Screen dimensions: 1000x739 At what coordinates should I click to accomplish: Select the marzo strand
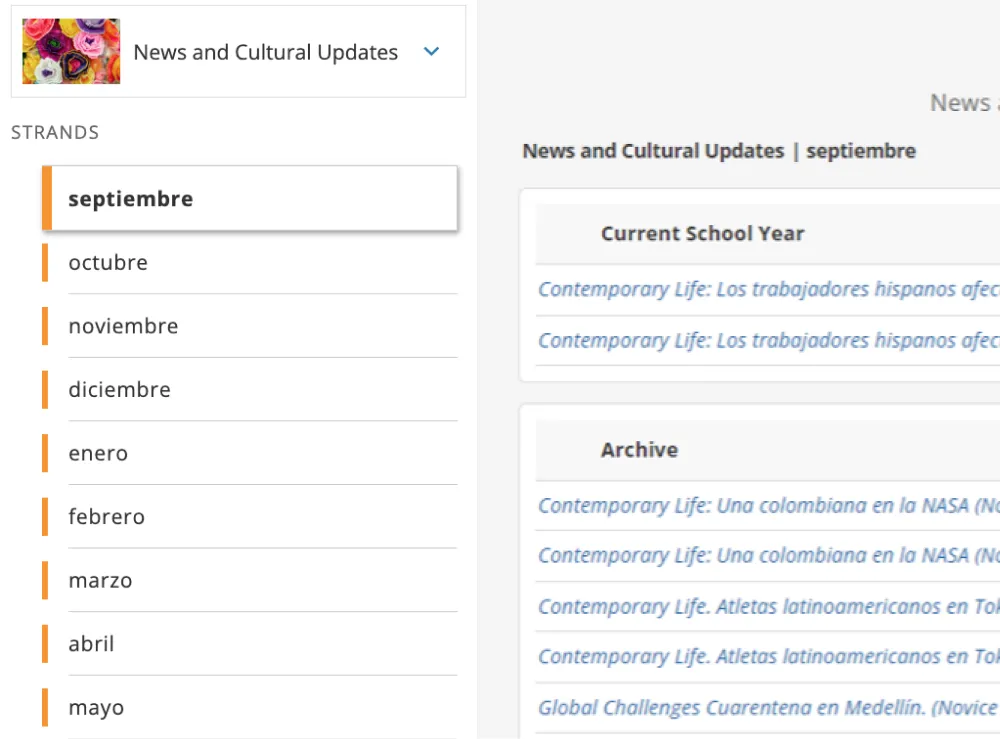[99, 580]
